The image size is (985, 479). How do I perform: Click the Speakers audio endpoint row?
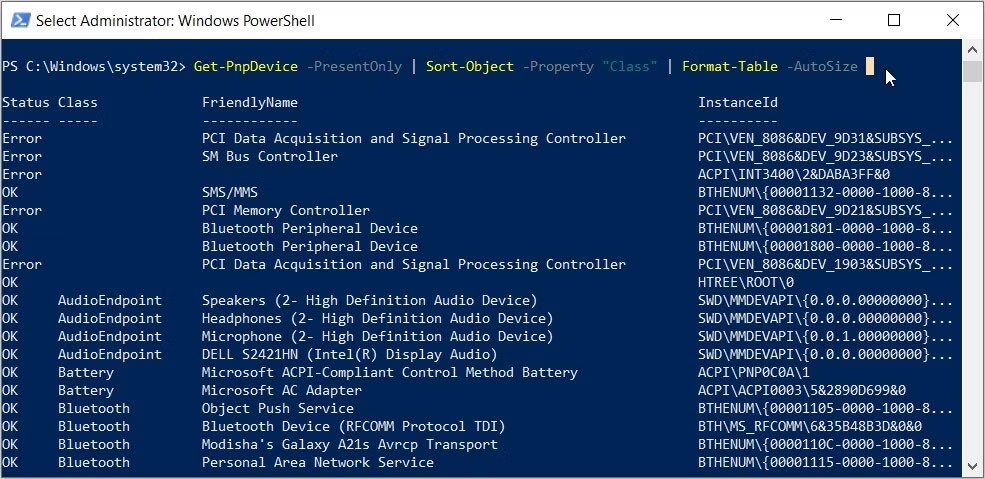coord(369,300)
